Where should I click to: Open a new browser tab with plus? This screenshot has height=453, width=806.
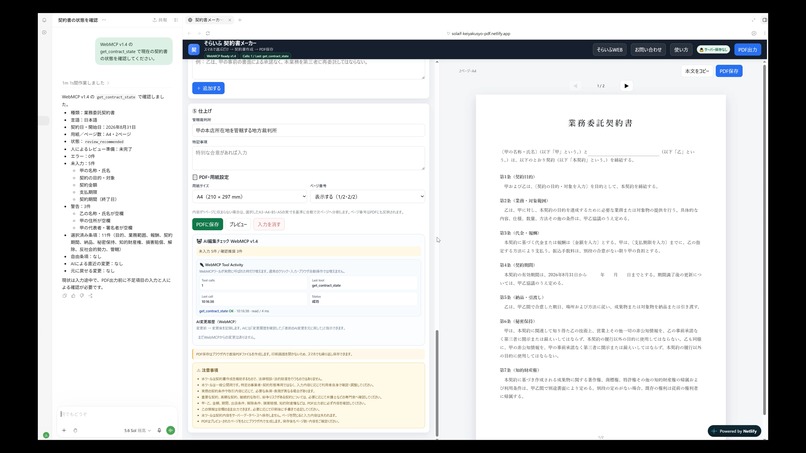coord(240,20)
